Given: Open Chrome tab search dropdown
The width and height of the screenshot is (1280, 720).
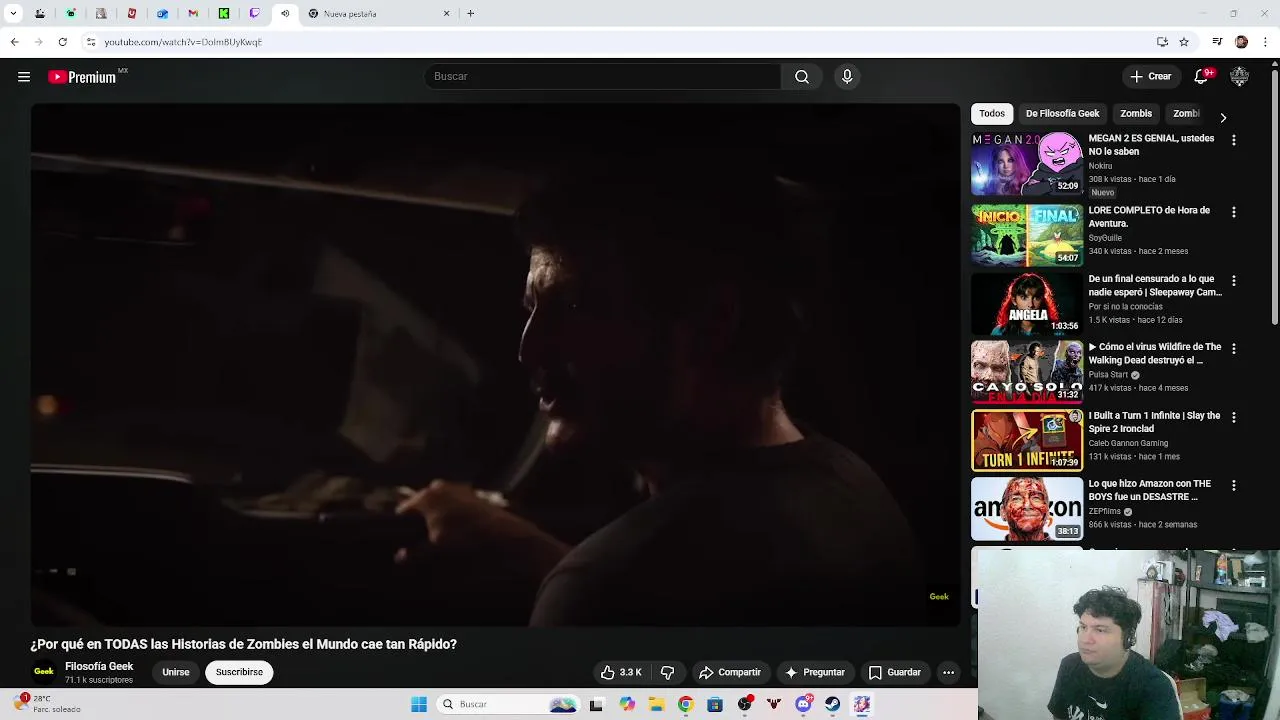Looking at the screenshot, I should pos(13,14).
